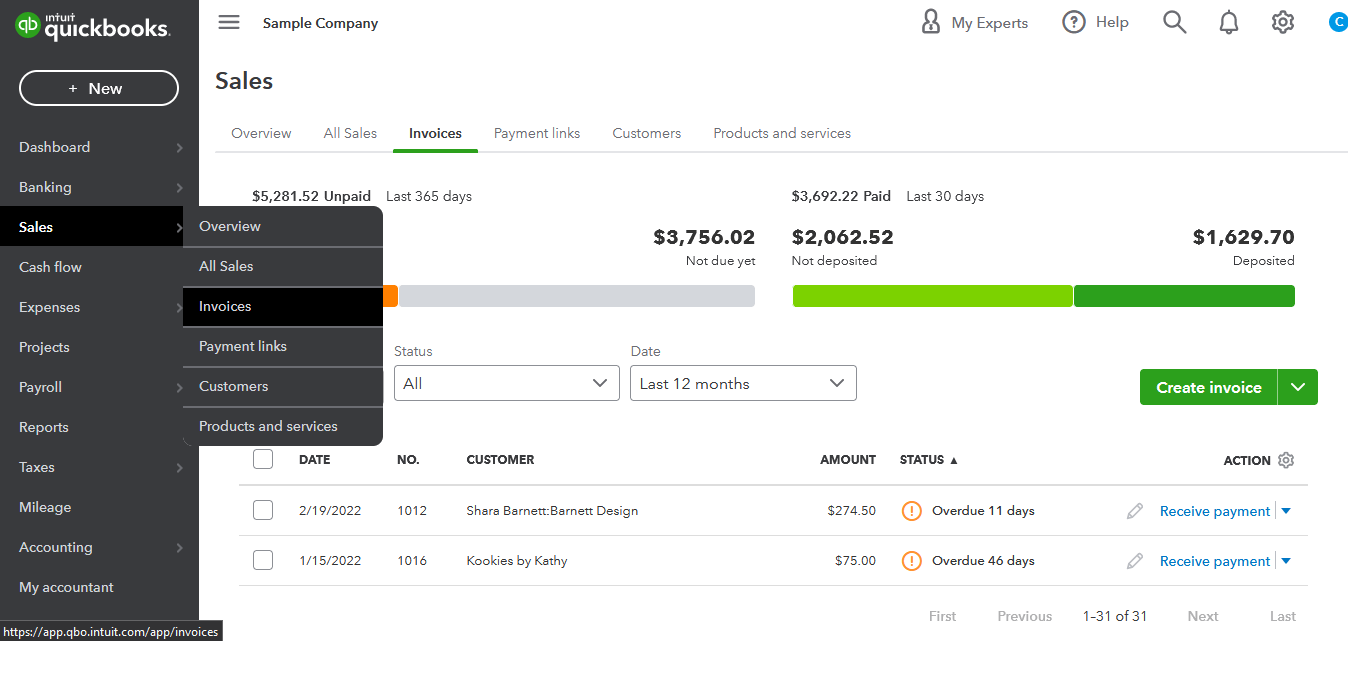This screenshot has height=685, width=1363.
Task: Click the QuickBooks logo
Action: click(93, 26)
